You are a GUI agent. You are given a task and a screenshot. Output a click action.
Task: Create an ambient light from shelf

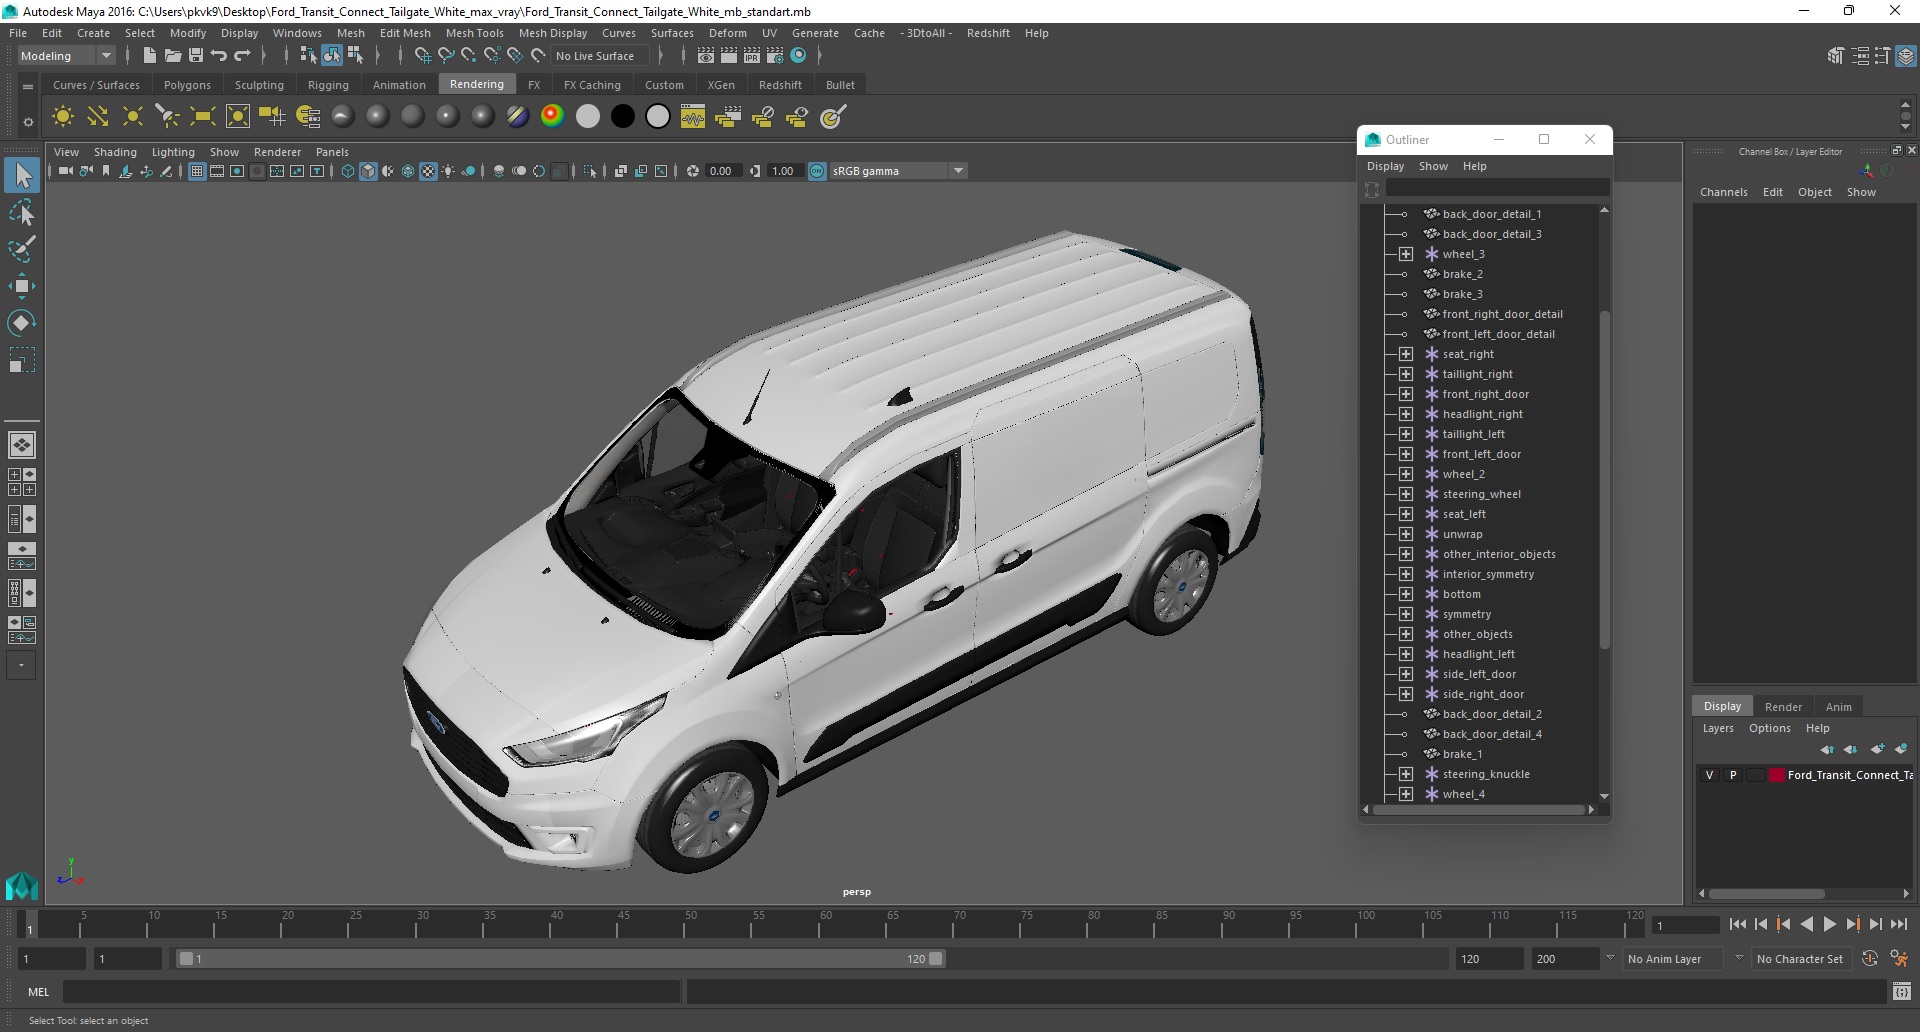[x=63, y=117]
